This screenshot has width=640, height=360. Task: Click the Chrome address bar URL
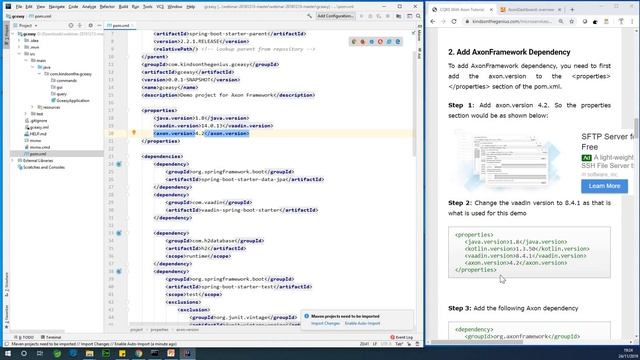511,21
